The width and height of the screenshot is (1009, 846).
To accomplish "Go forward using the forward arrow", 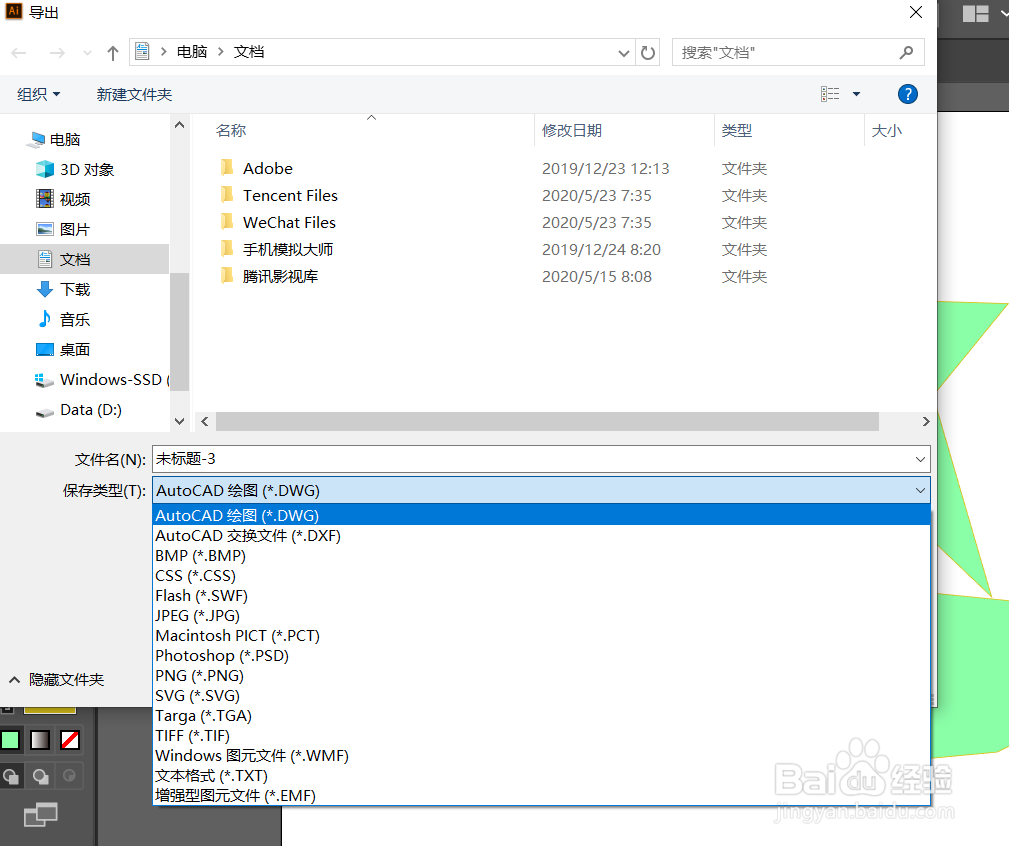I will [x=57, y=53].
